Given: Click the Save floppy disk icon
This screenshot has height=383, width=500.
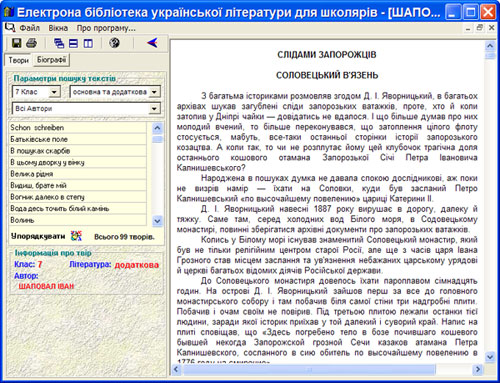Looking at the screenshot, I should pyautogui.click(x=16, y=43).
